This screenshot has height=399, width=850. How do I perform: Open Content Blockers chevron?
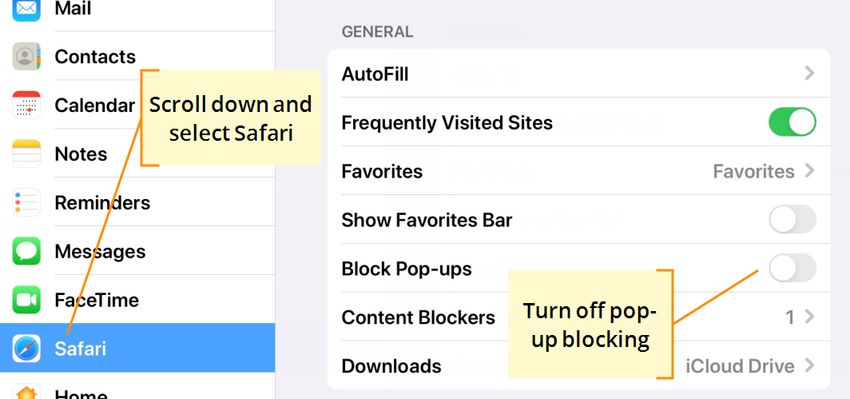tap(809, 317)
